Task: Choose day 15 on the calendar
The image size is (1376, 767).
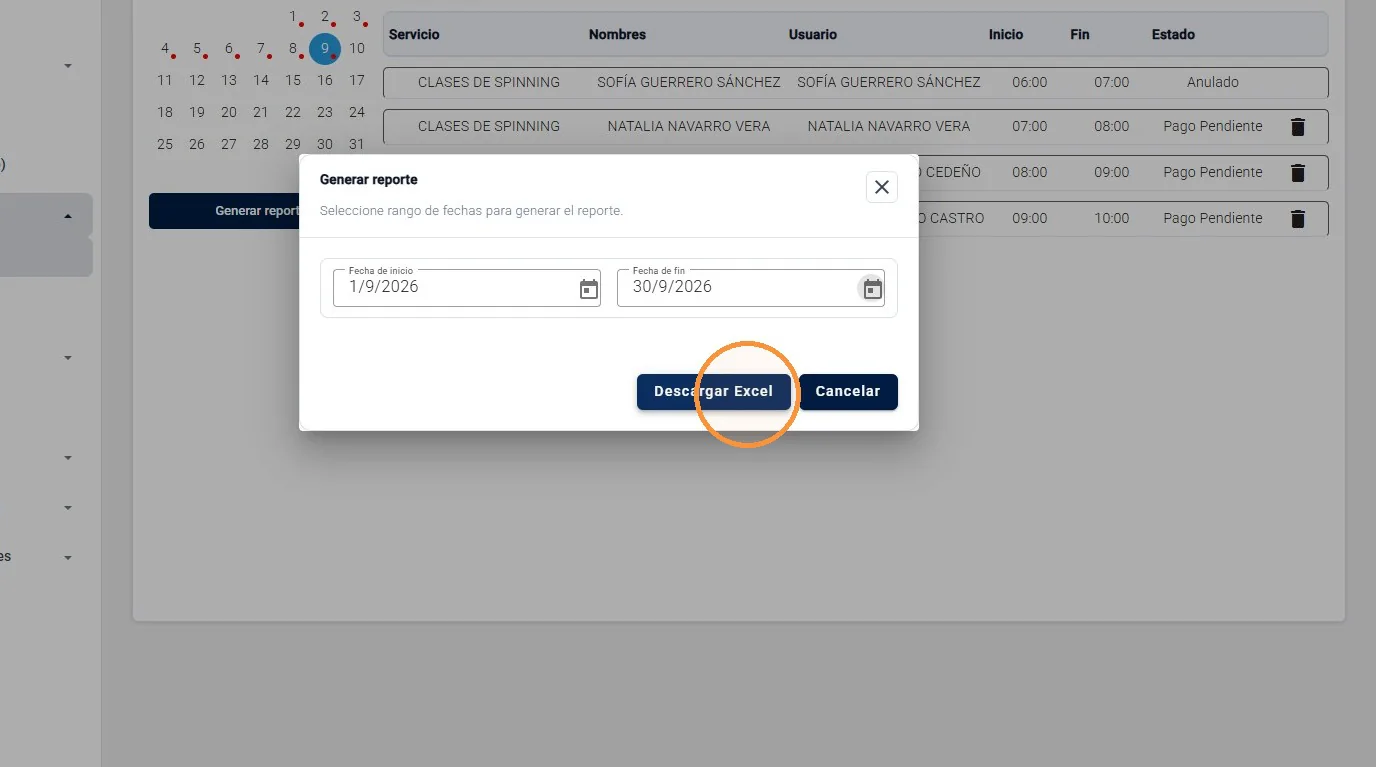Action: (x=293, y=80)
